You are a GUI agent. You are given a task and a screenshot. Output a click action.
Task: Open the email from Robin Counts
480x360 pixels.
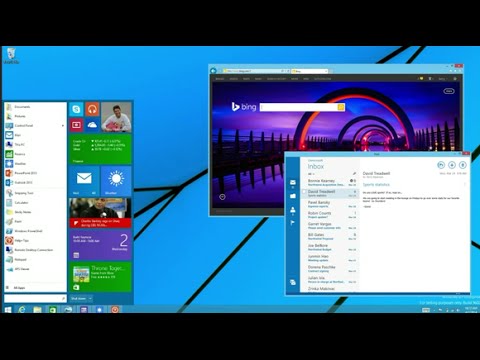click(x=330, y=215)
